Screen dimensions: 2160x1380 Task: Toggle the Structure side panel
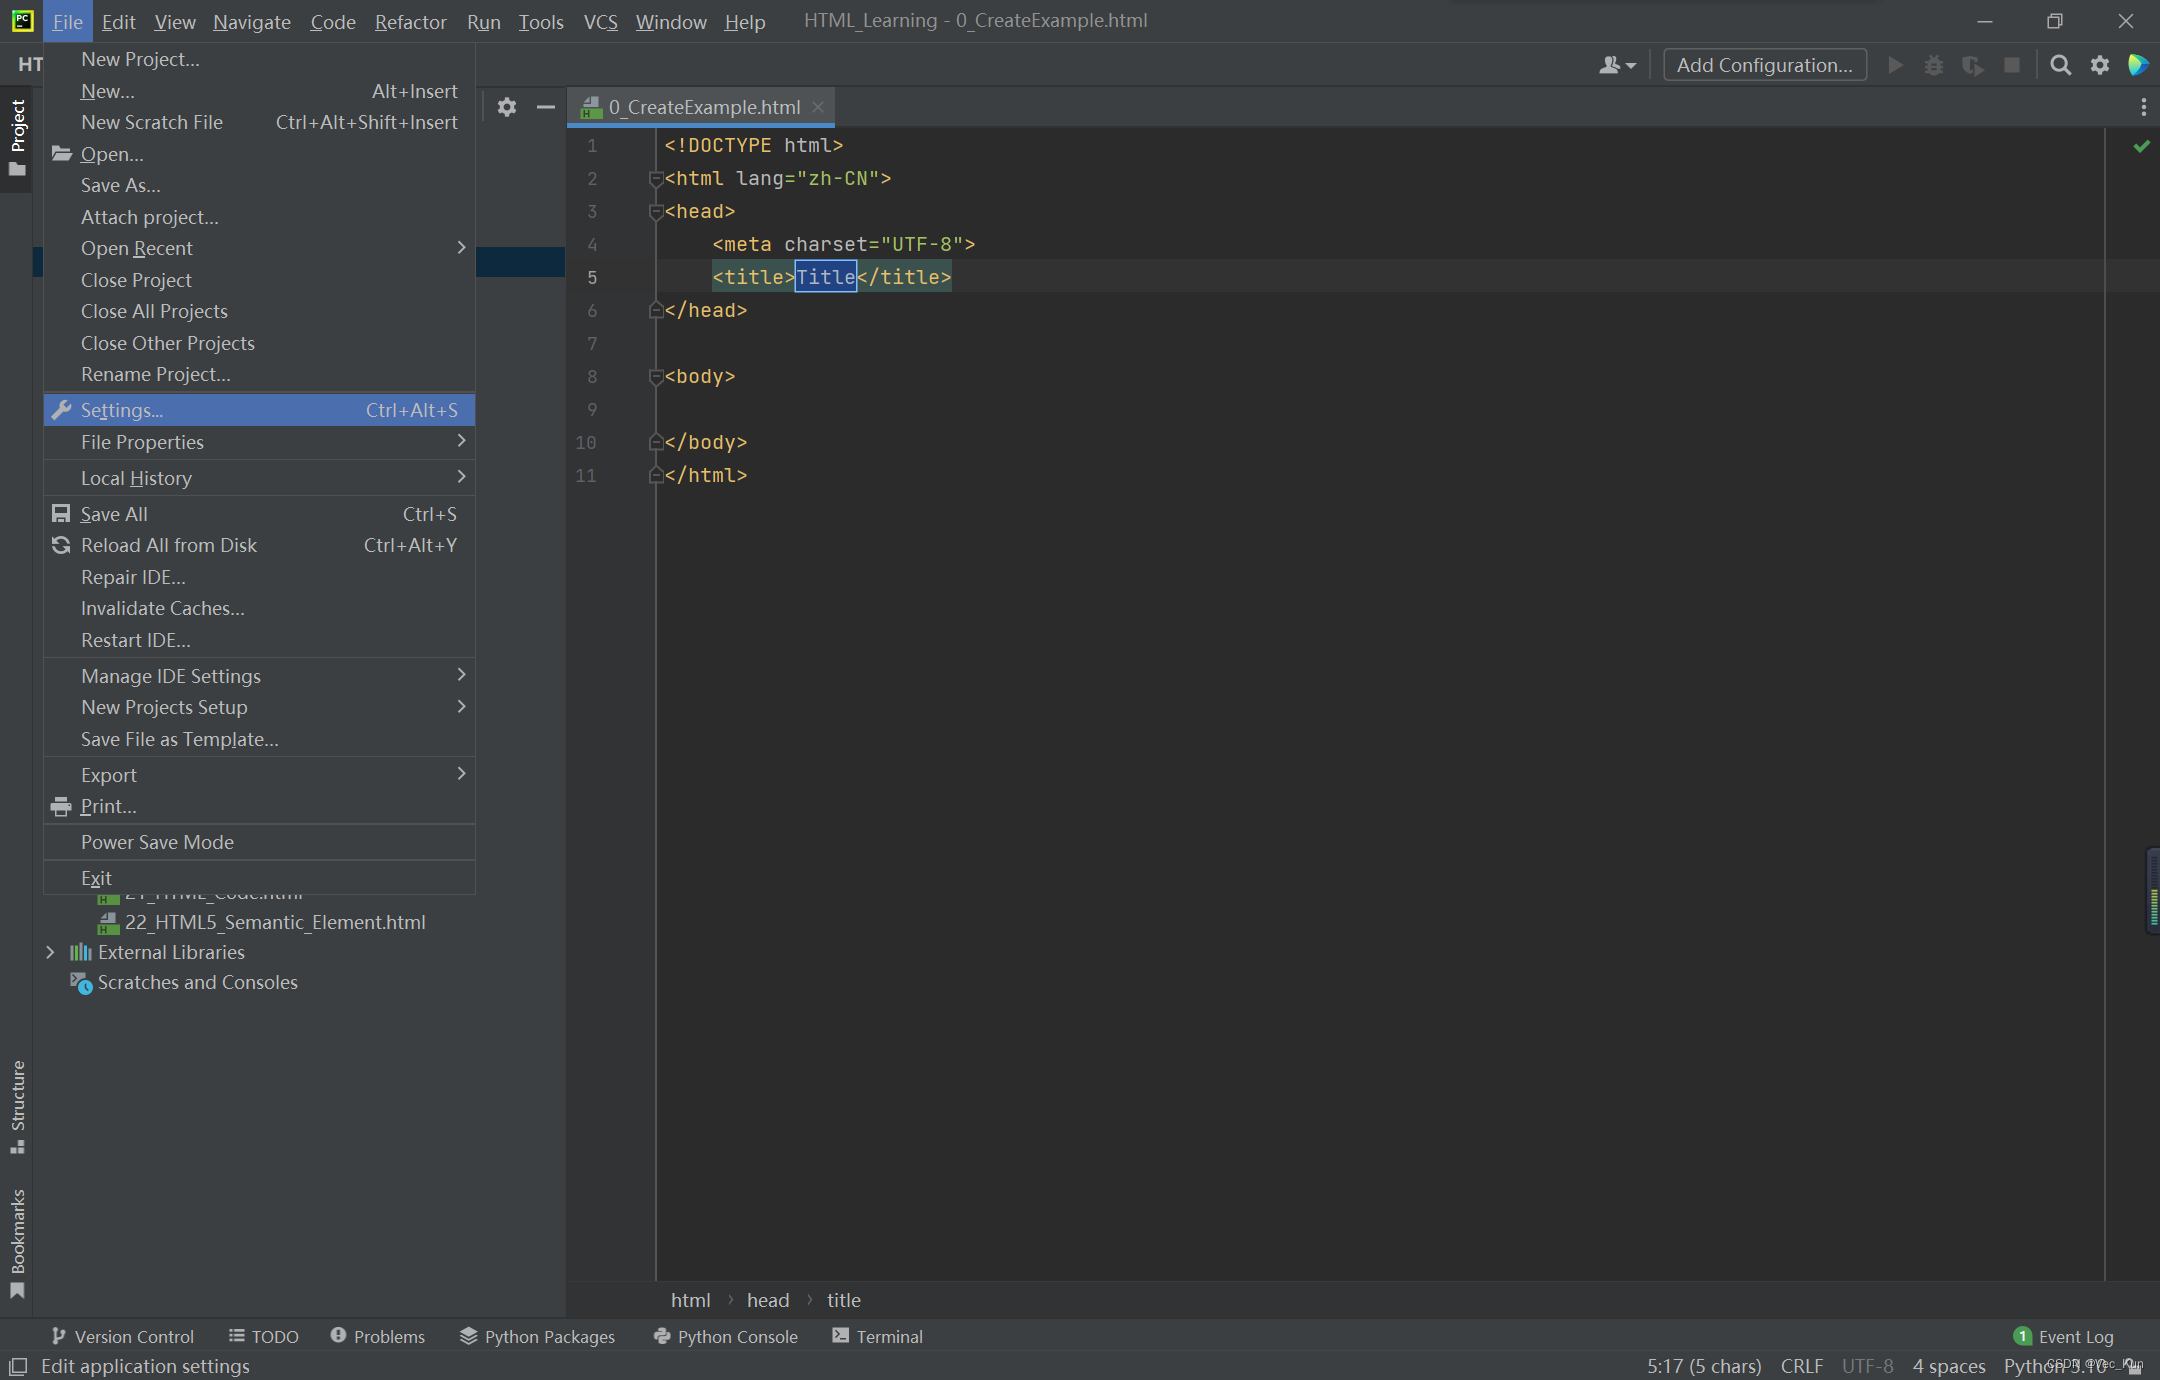tap(17, 1105)
